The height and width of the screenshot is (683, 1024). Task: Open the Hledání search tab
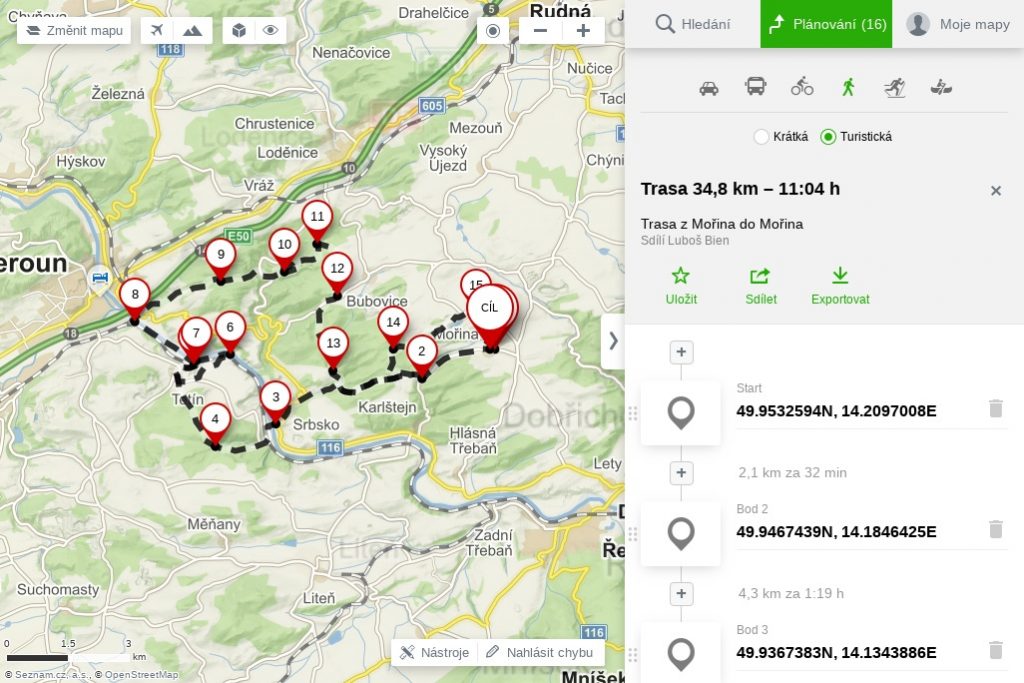click(x=693, y=24)
